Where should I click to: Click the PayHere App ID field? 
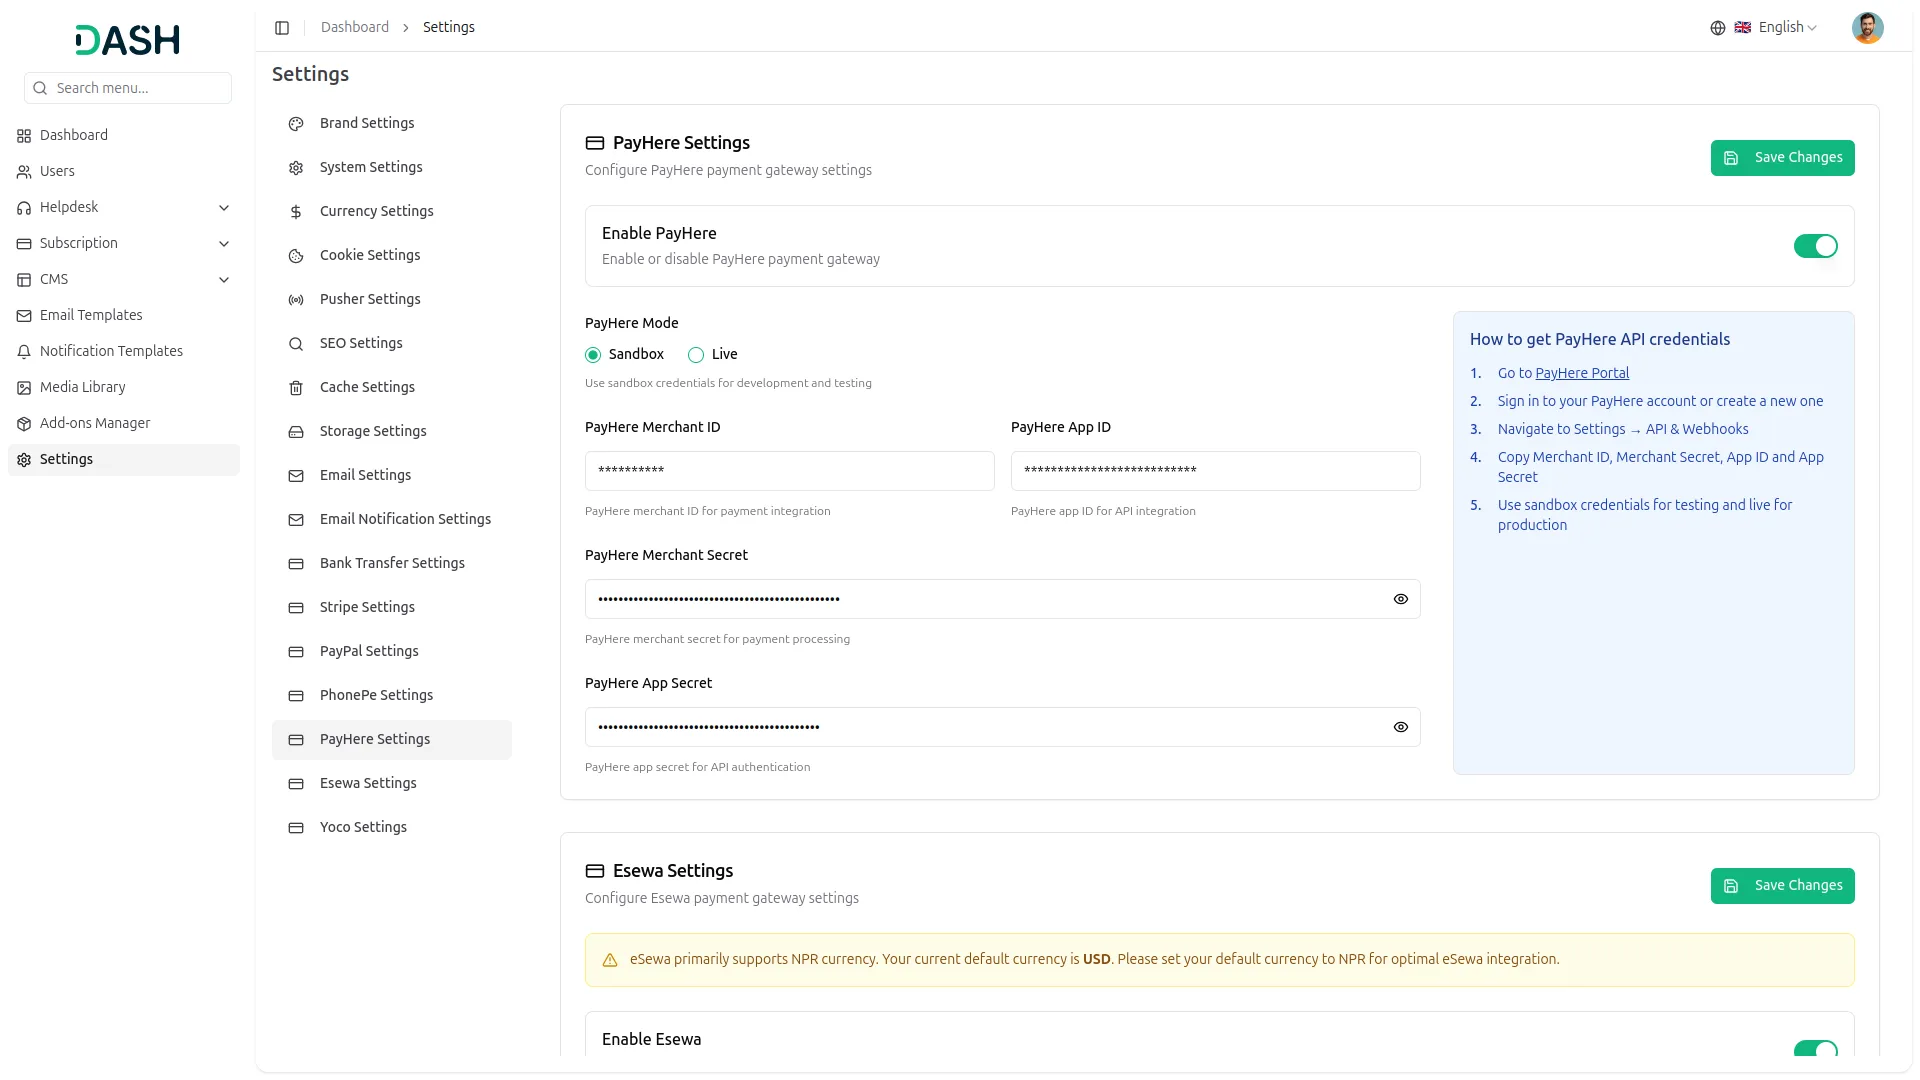(x=1216, y=471)
